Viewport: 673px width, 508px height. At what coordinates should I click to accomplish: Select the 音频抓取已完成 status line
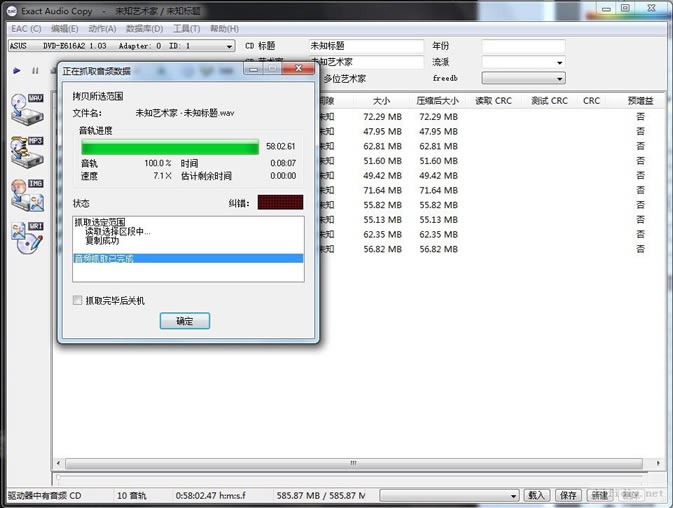click(x=188, y=258)
